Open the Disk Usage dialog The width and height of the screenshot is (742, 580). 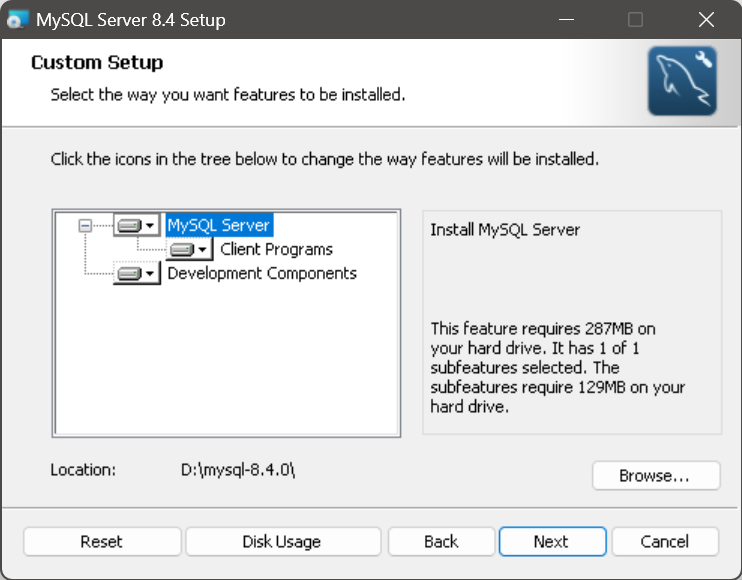click(x=283, y=542)
